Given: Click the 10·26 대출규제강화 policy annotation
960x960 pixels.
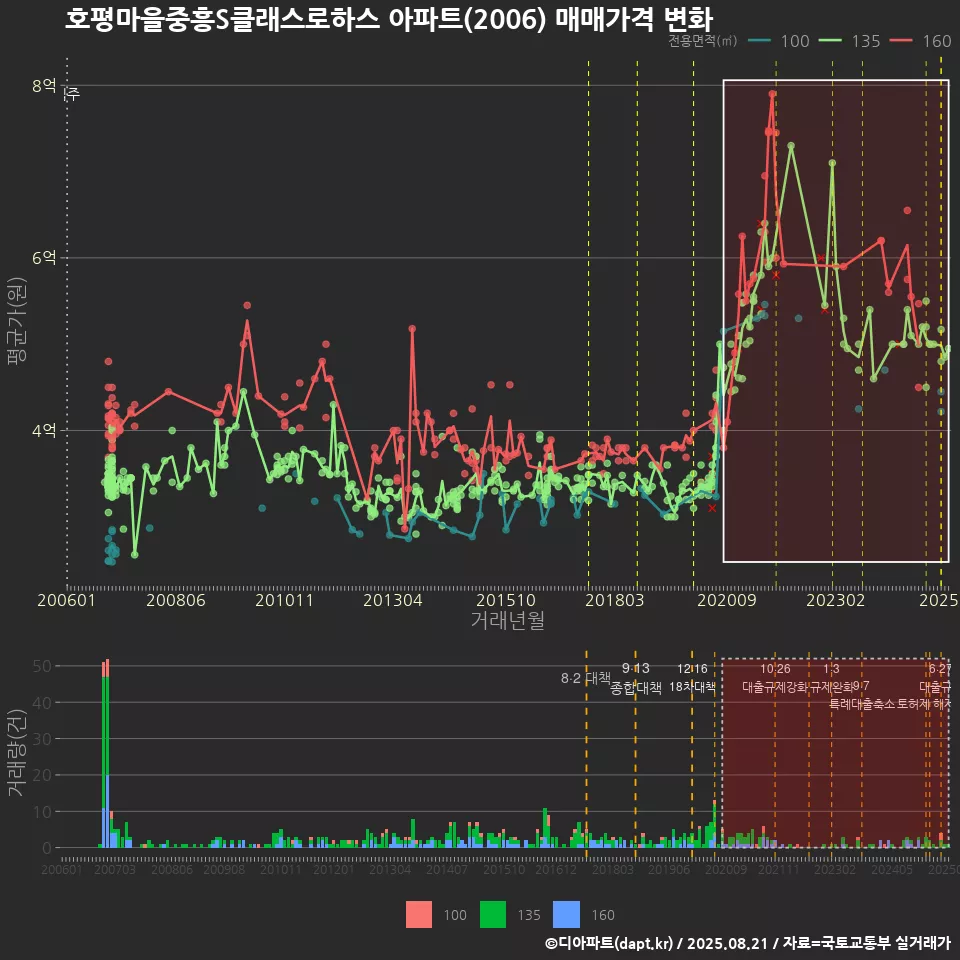Looking at the screenshot, I should click(775, 678).
